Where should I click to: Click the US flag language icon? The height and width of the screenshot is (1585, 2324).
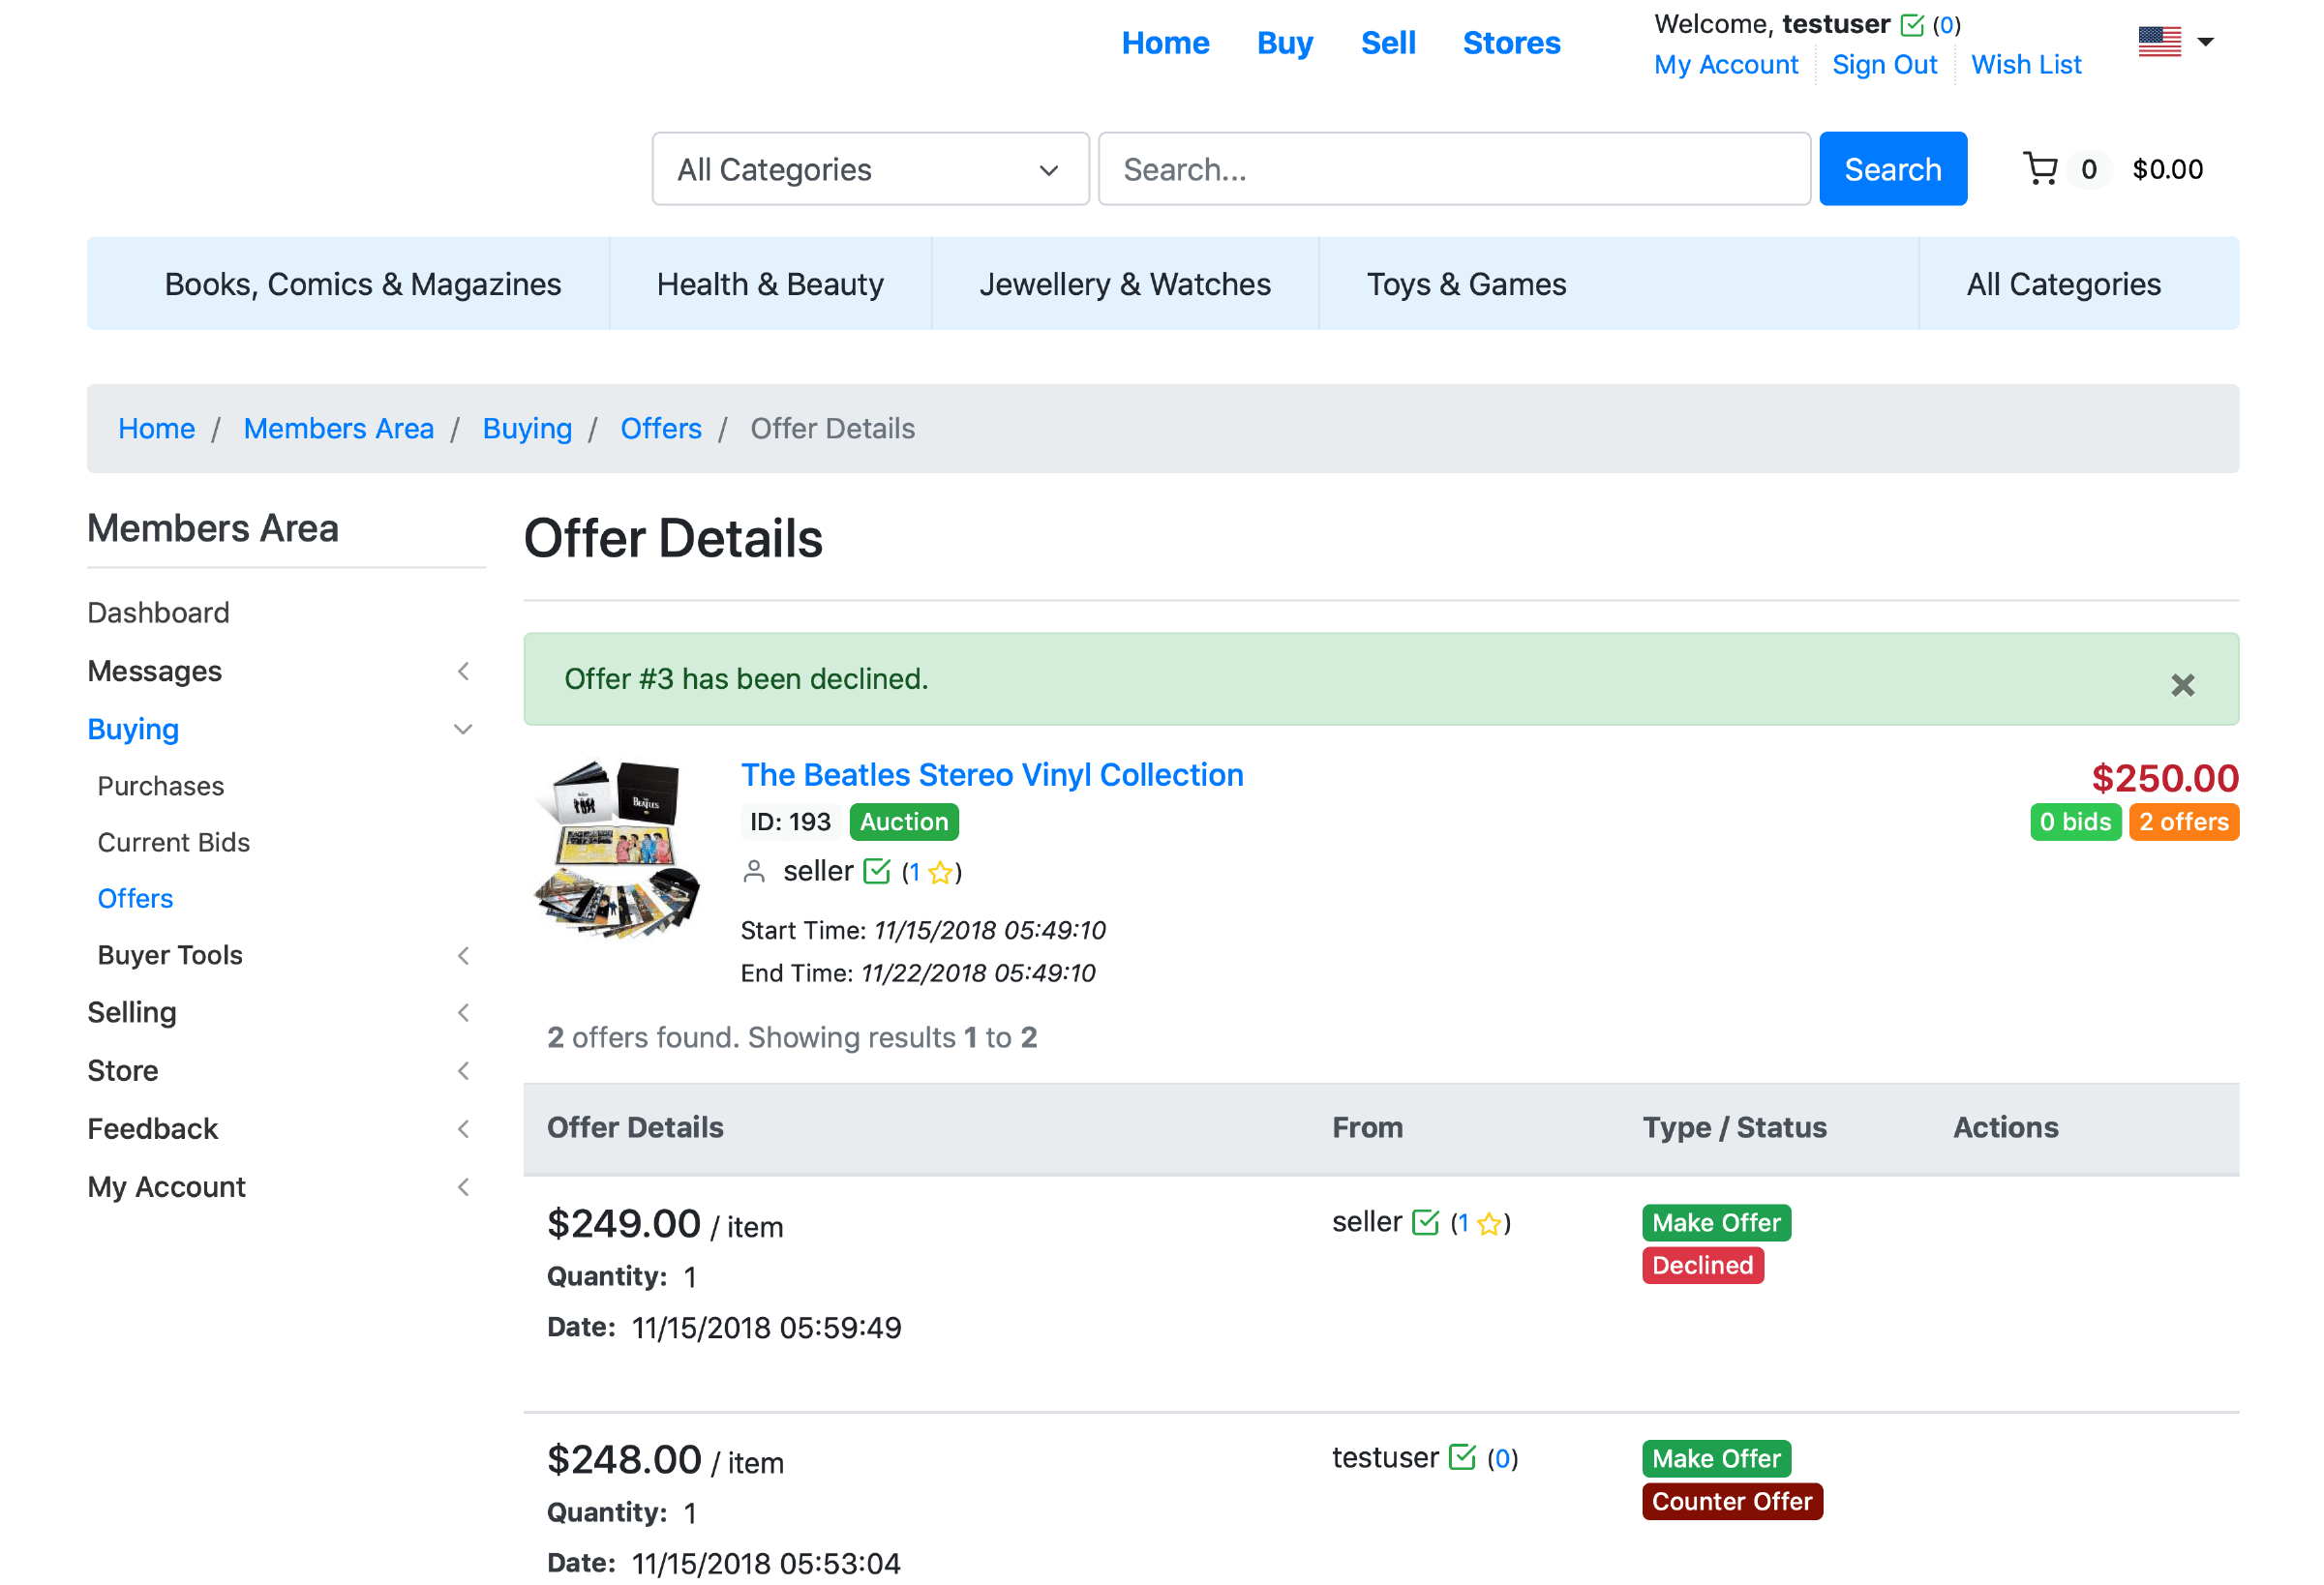[x=2159, y=42]
